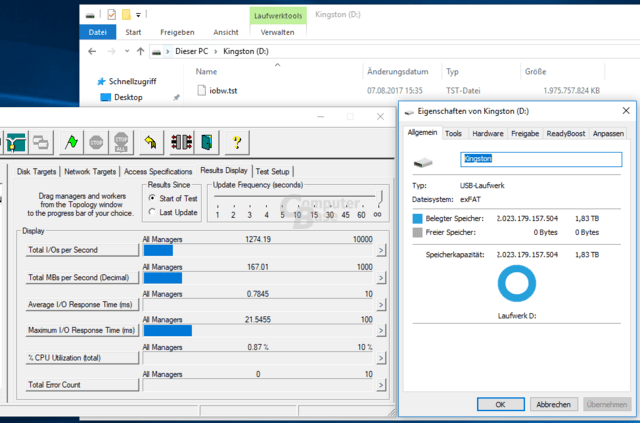Switch to Tools tab in Eigenschaften dialog
The height and width of the screenshot is (423, 640).
(453, 134)
